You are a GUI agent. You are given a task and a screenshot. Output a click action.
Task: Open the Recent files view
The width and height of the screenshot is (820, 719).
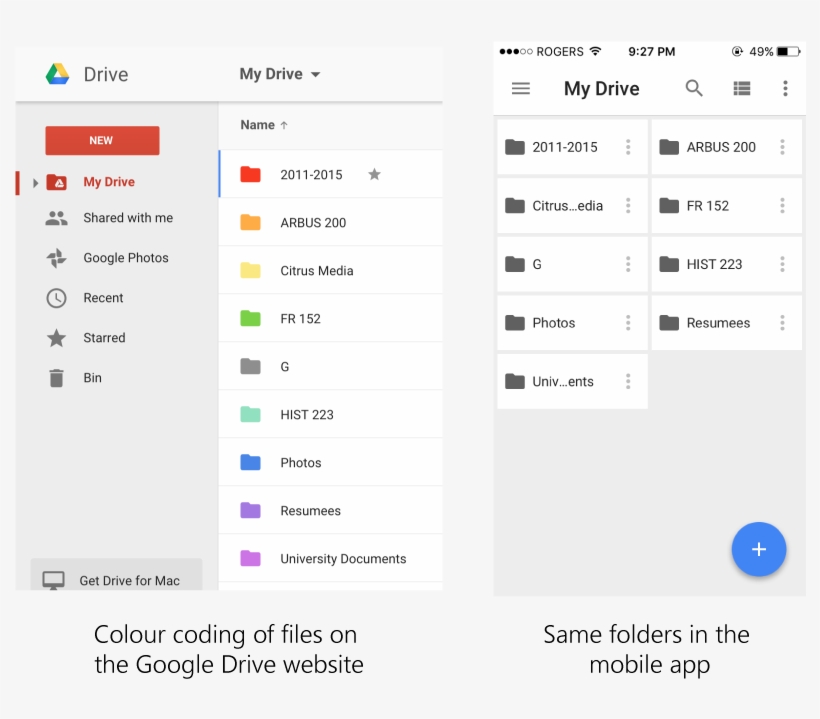103,298
